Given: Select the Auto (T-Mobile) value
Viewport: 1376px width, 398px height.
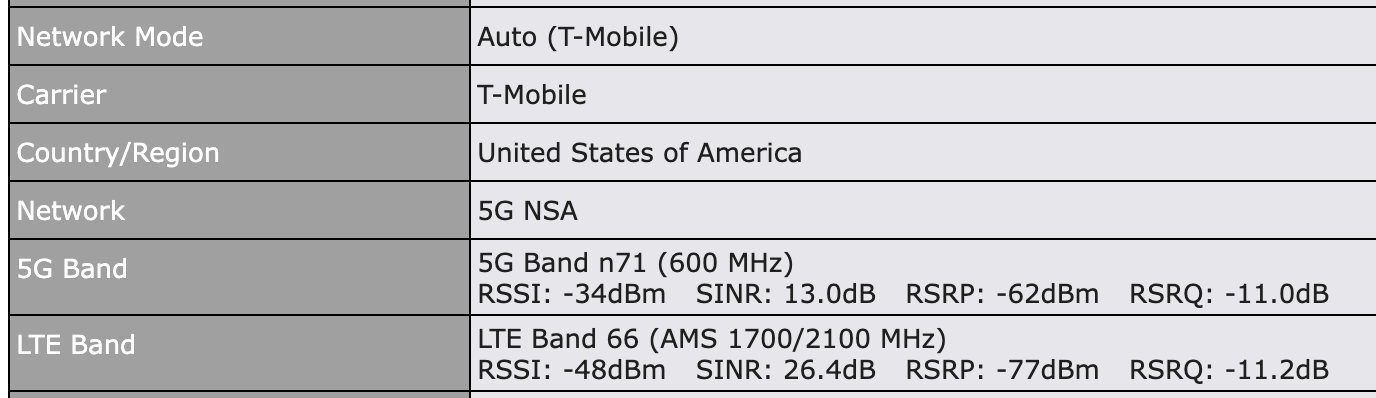Looking at the screenshot, I should point(579,38).
